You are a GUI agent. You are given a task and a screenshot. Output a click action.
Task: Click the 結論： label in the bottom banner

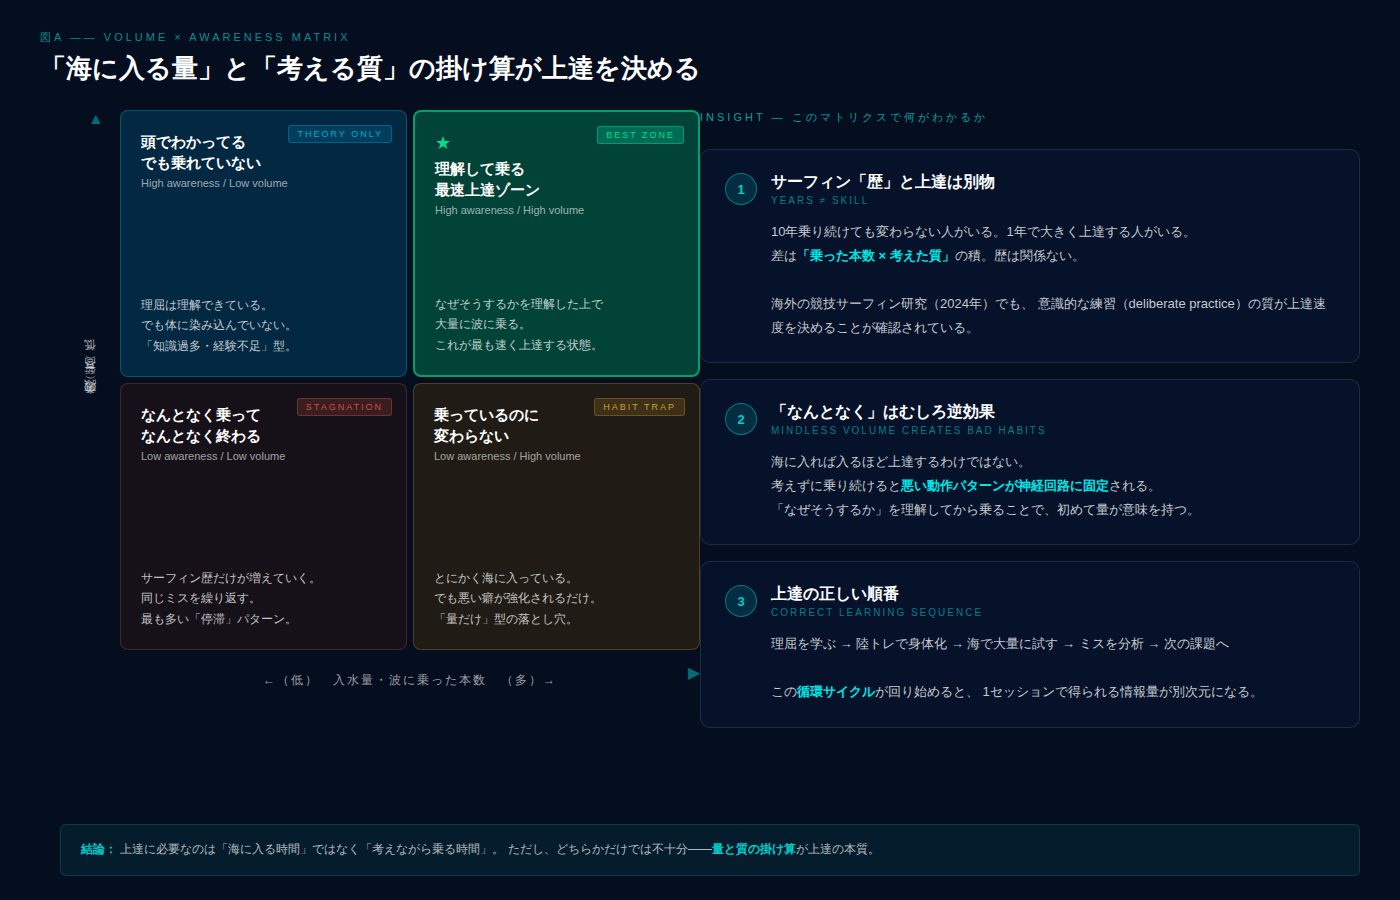pyautogui.click(x=98, y=849)
